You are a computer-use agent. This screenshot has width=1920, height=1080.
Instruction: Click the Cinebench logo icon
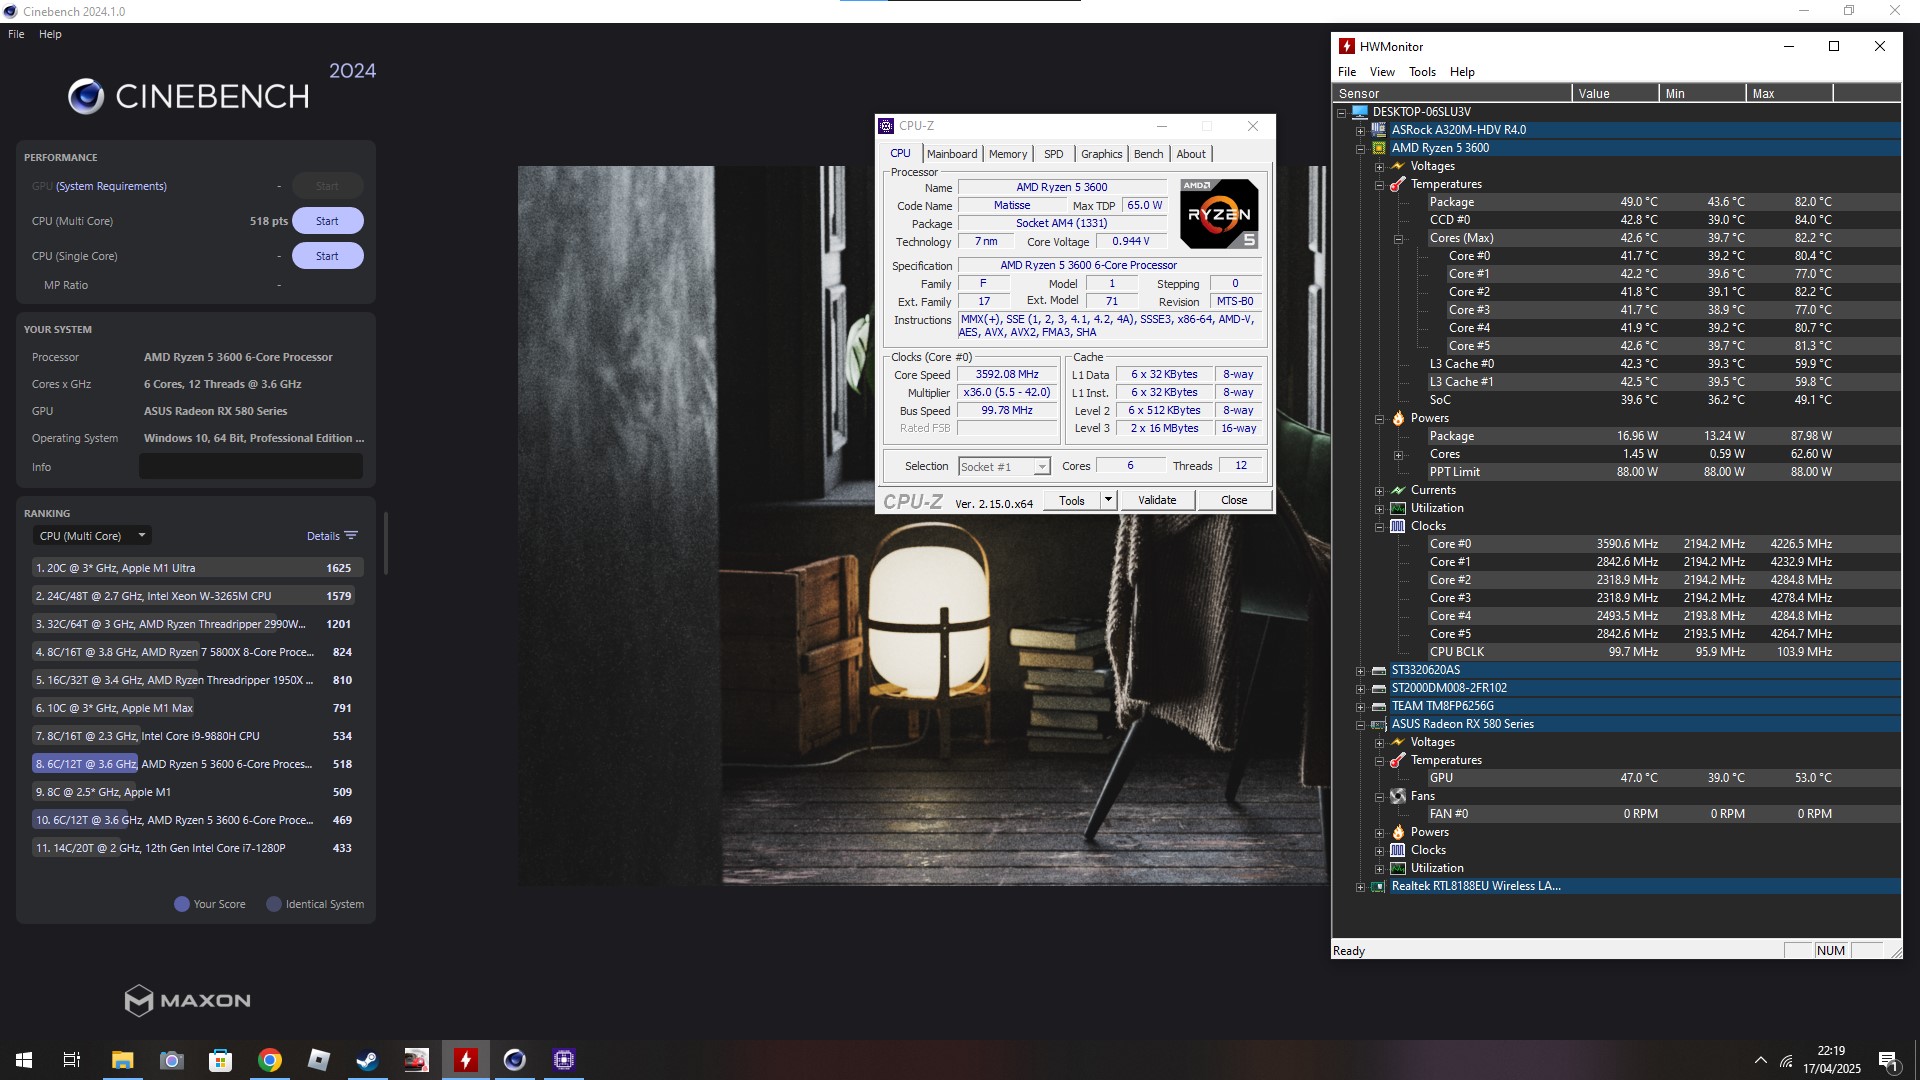coord(86,96)
